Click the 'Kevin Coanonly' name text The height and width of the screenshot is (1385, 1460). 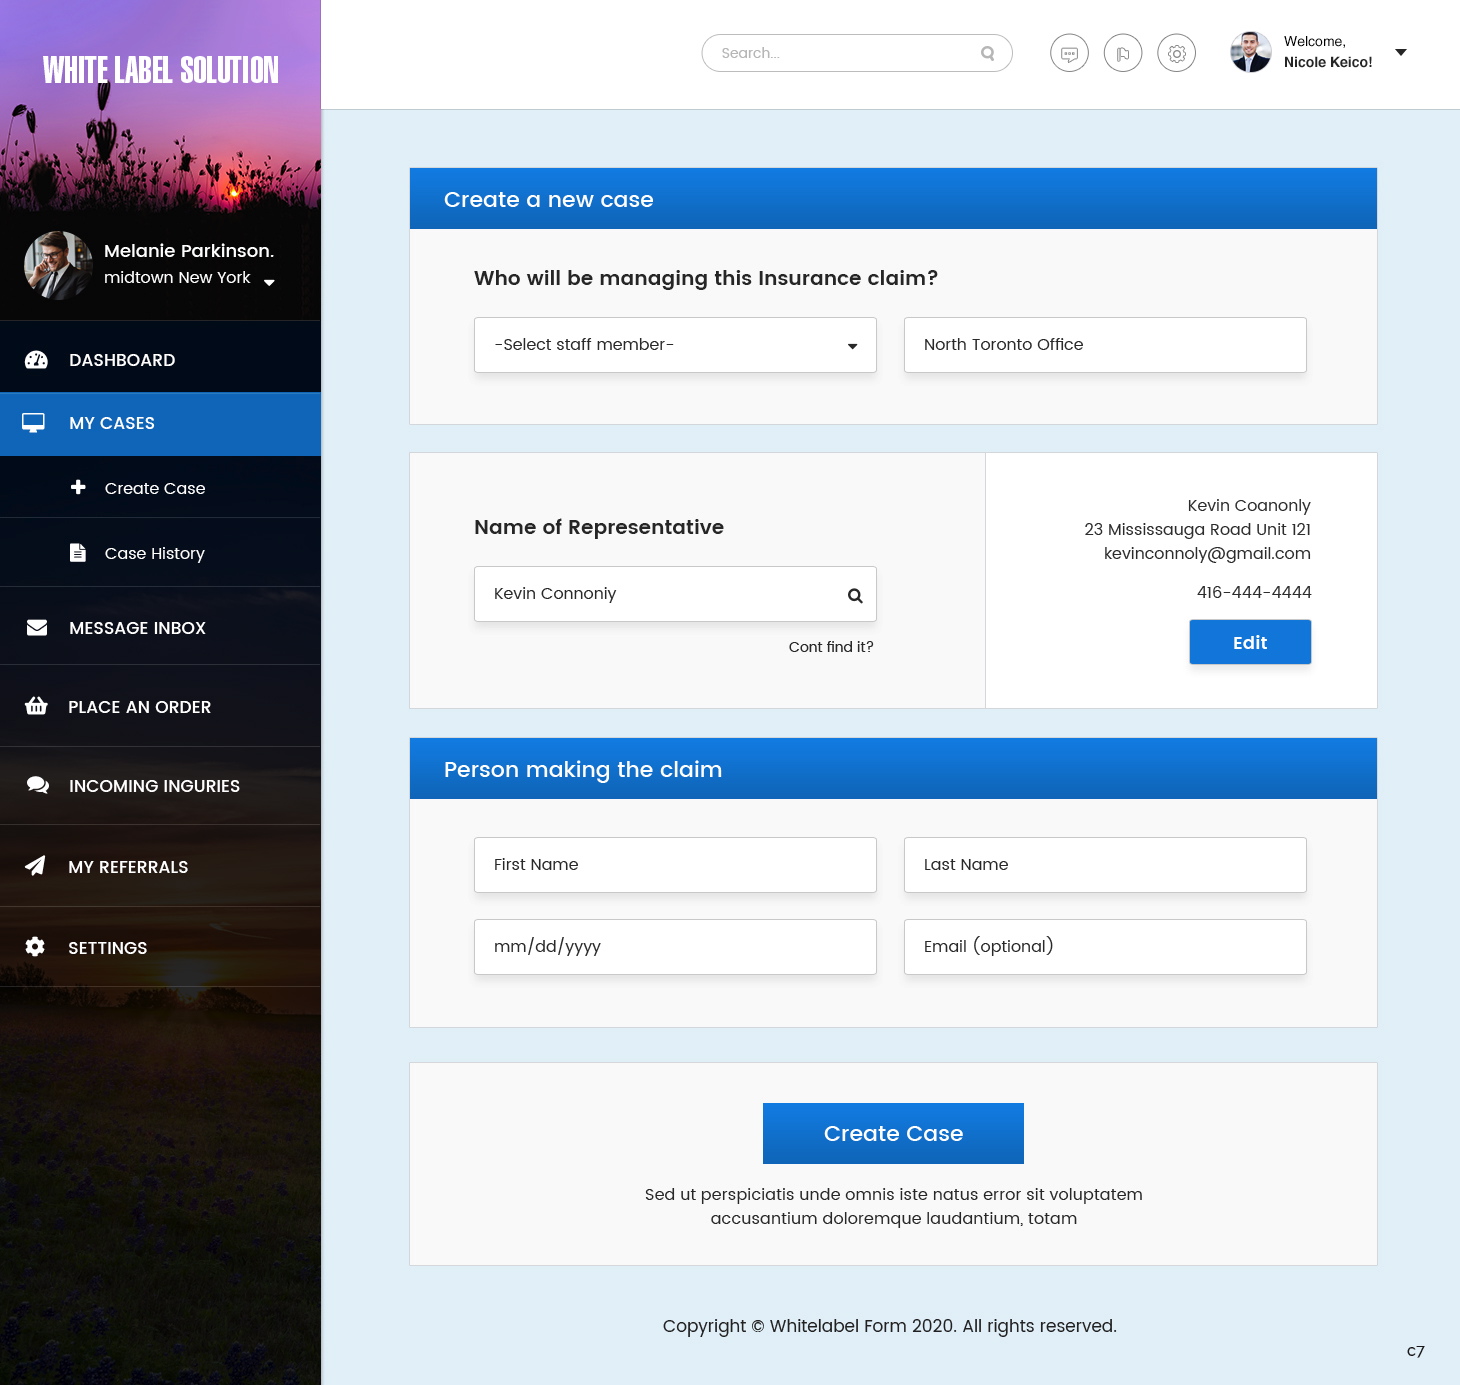click(1249, 505)
